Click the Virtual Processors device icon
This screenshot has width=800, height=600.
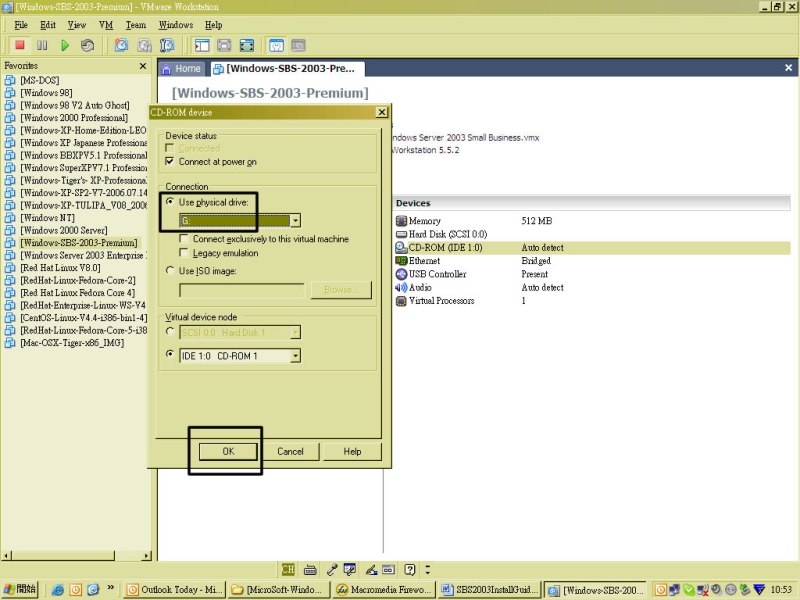(402, 301)
